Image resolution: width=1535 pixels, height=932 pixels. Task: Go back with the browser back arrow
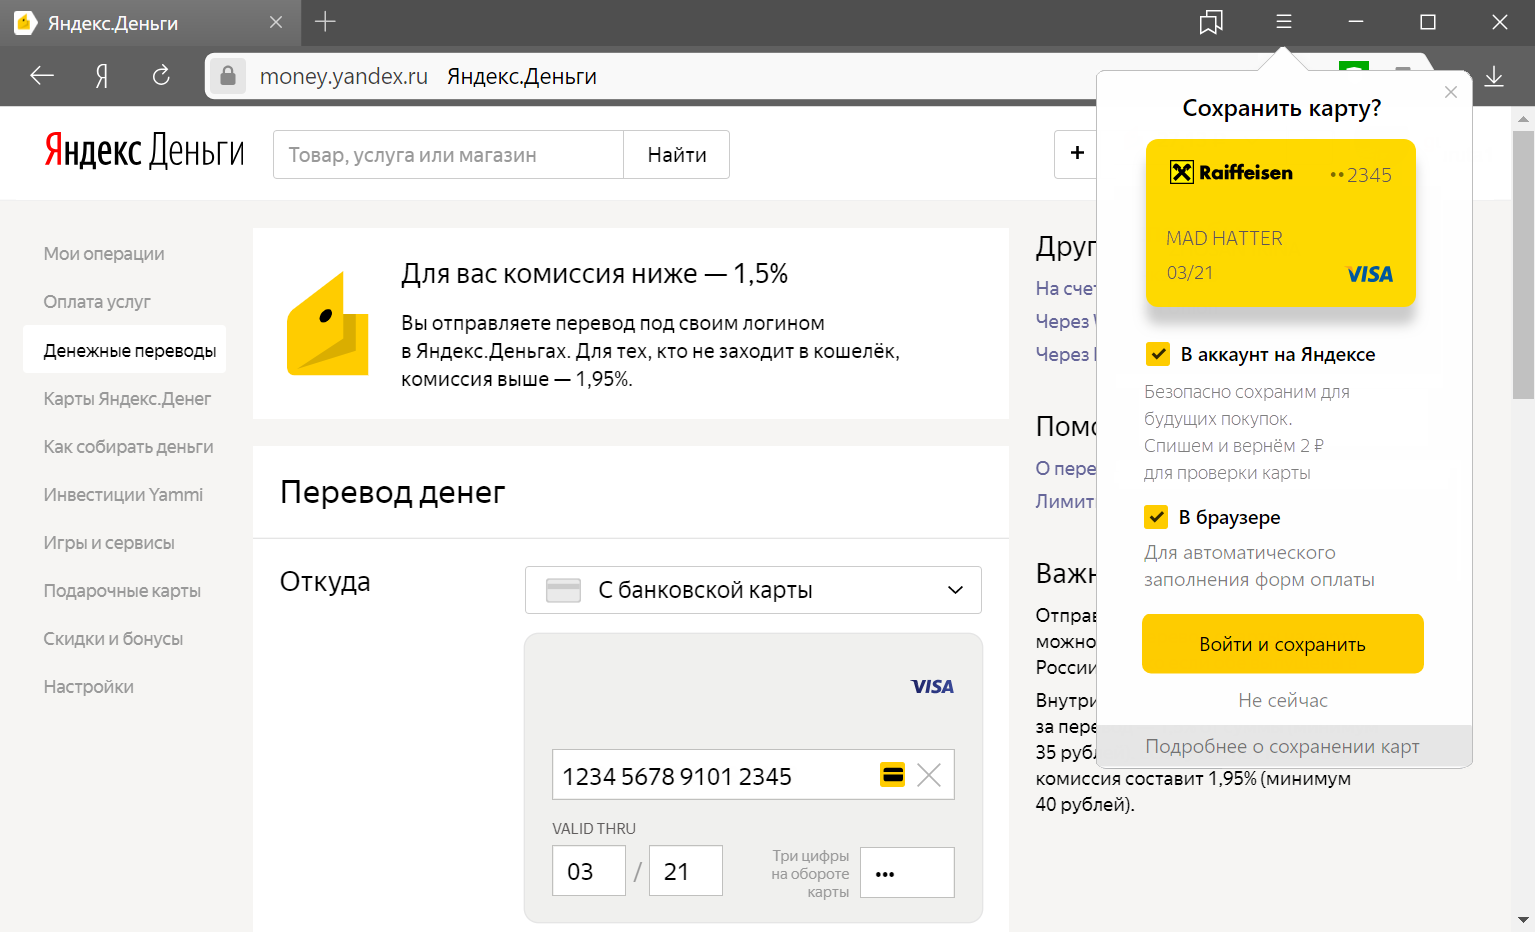click(x=42, y=76)
